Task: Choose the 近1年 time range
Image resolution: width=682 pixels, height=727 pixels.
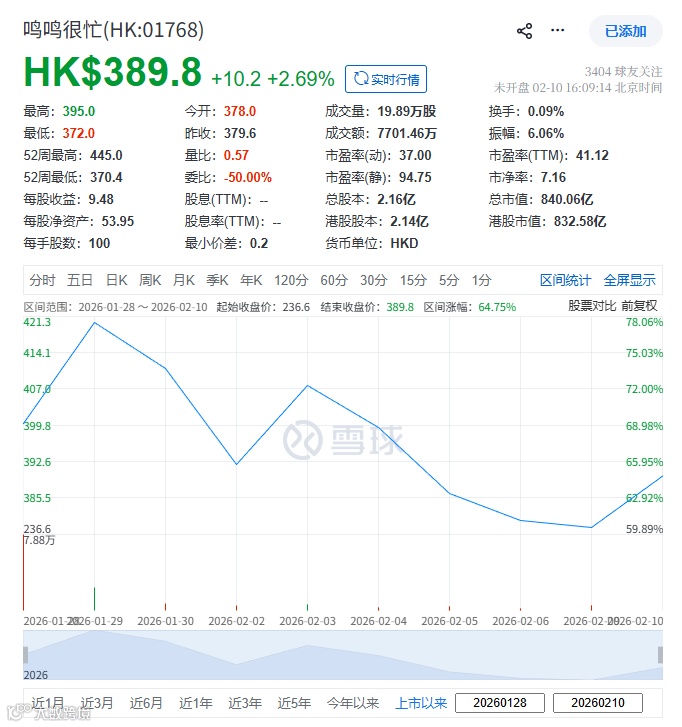Action: (196, 703)
